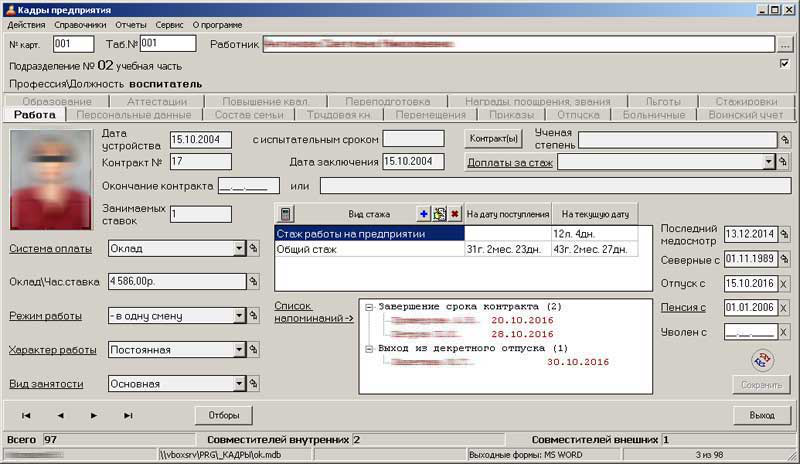Image resolution: width=800 pixels, height=464 pixels.
Task: Collapse the Завершение срока контракта node
Action: click(x=369, y=307)
